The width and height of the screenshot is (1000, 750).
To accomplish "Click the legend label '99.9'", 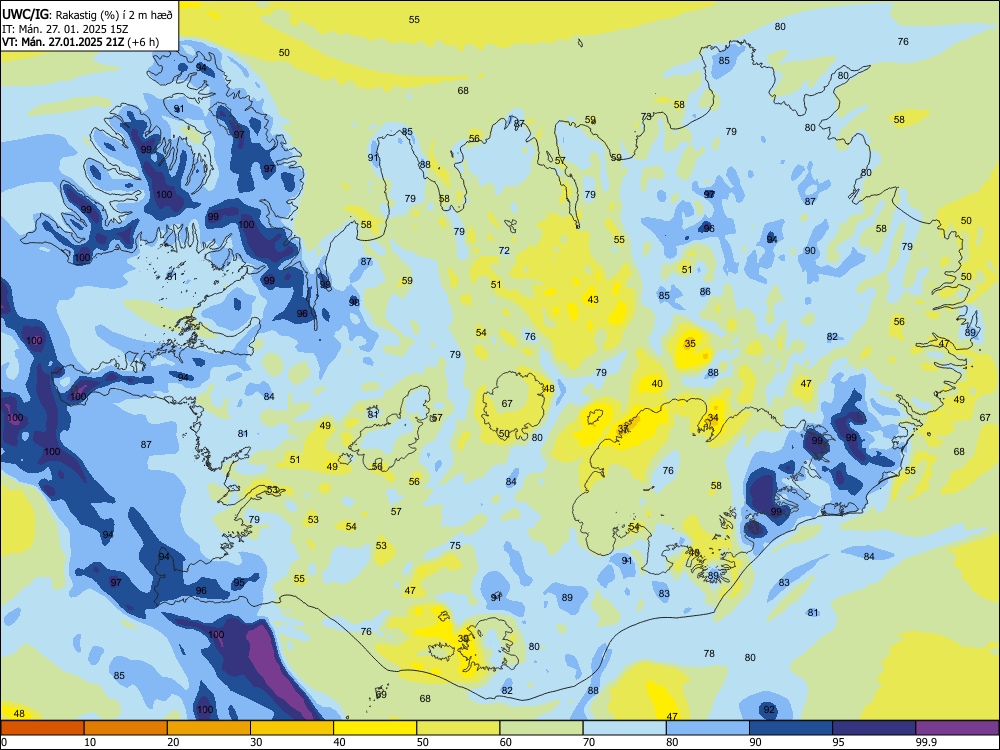I will (926, 742).
